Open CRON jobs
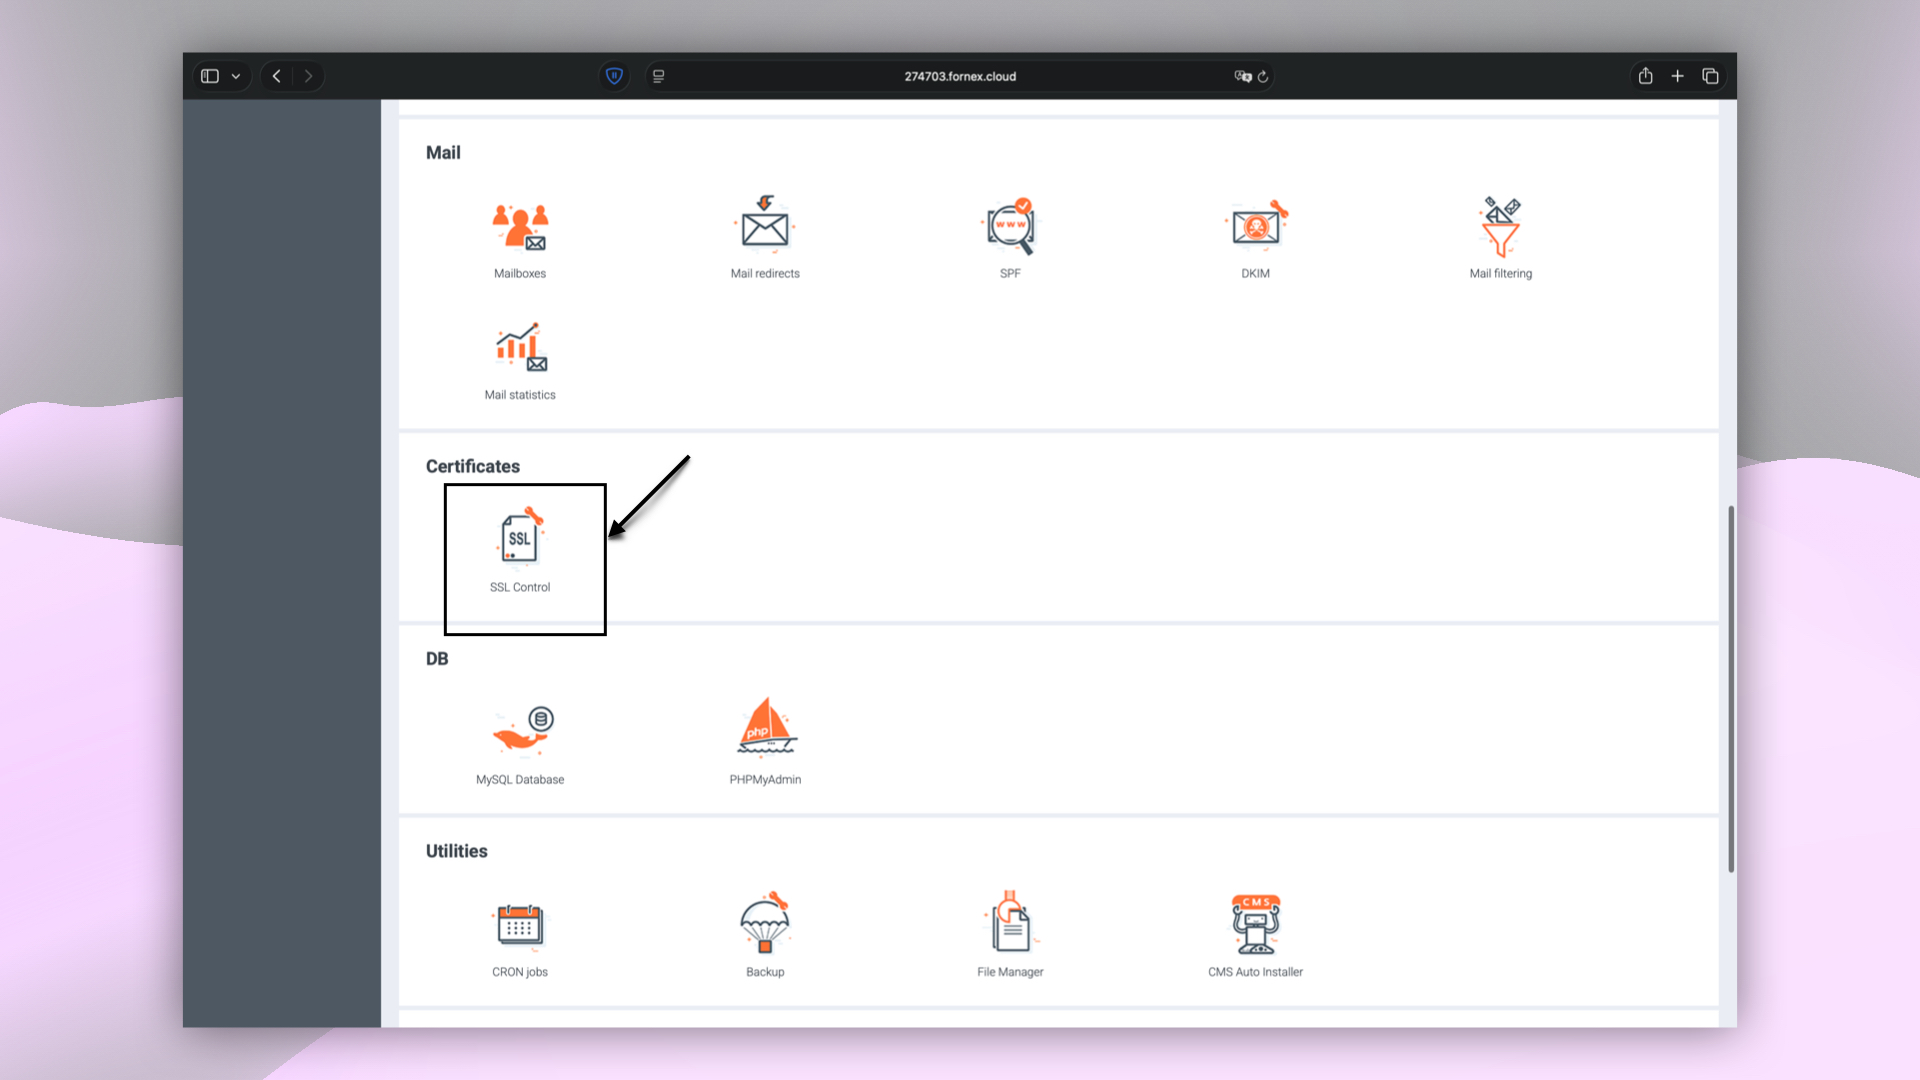Image resolution: width=1920 pixels, height=1080 pixels. [x=519, y=925]
